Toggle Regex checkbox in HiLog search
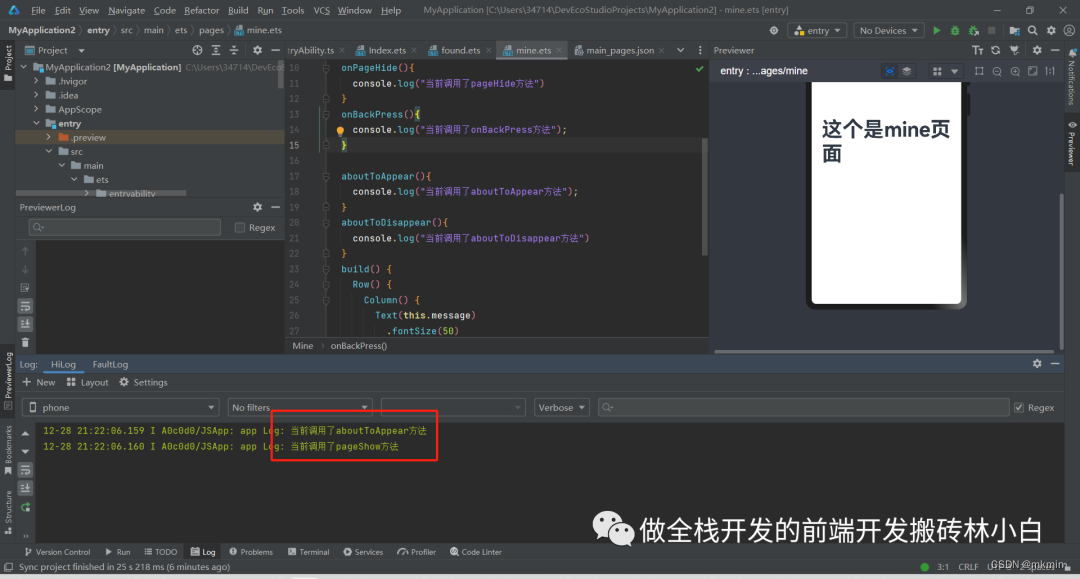1080x579 pixels. [1019, 408]
